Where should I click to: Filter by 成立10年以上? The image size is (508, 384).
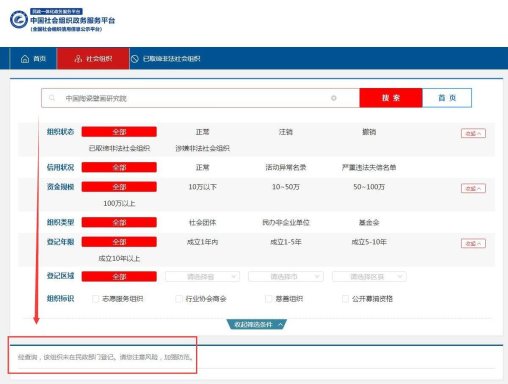click(x=119, y=258)
